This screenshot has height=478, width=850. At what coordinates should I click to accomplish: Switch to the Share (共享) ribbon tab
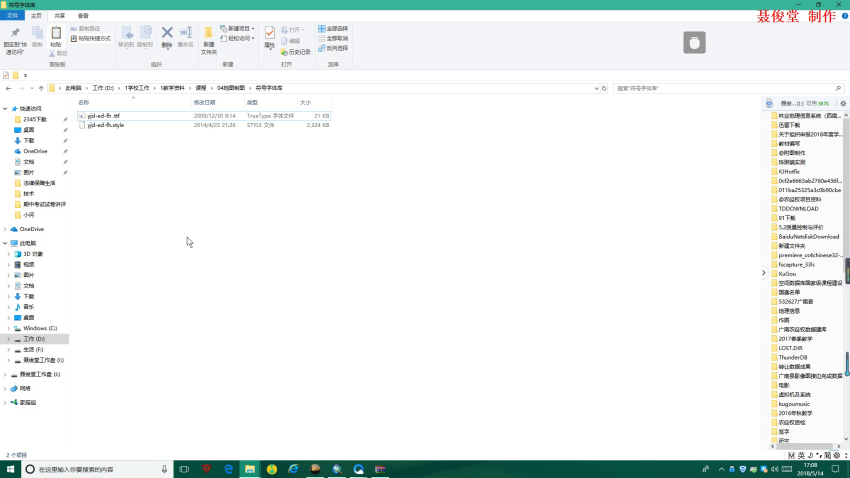60,16
